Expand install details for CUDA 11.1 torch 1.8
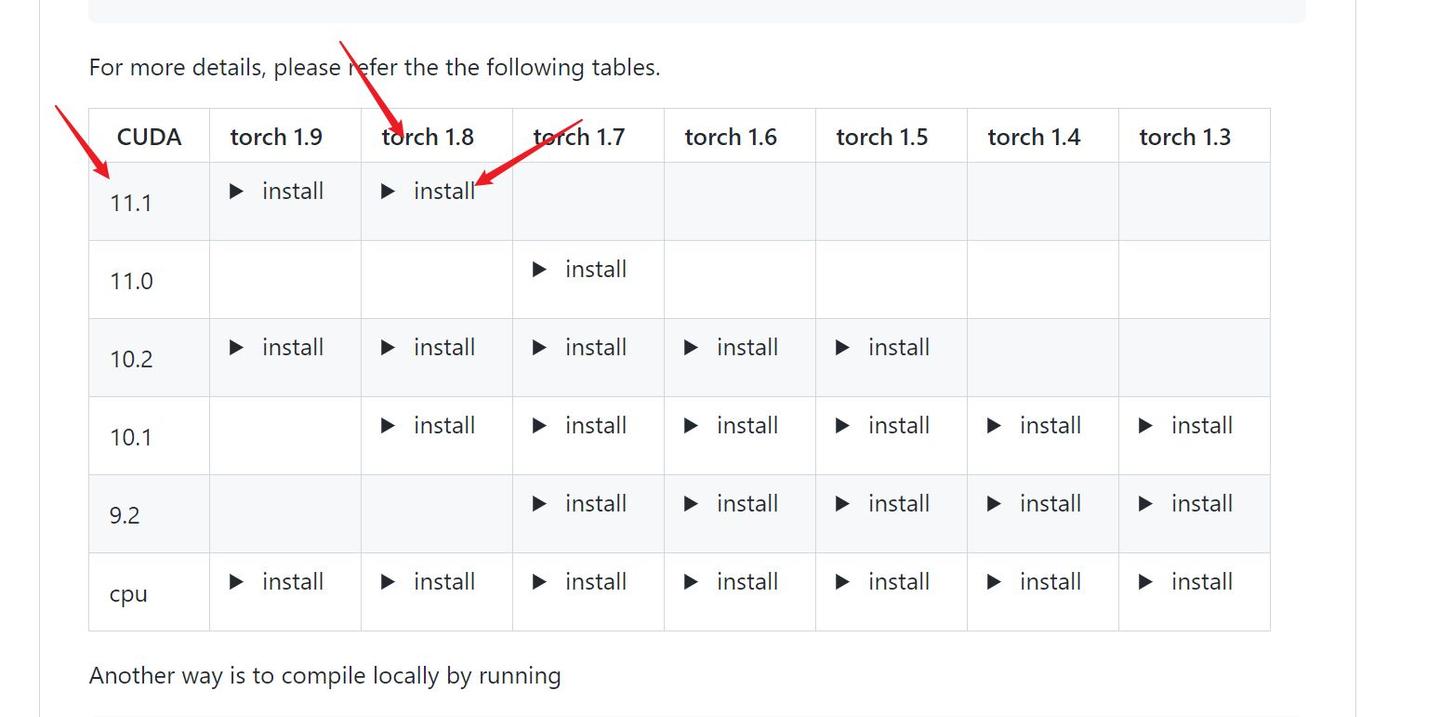 coord(429,191)
